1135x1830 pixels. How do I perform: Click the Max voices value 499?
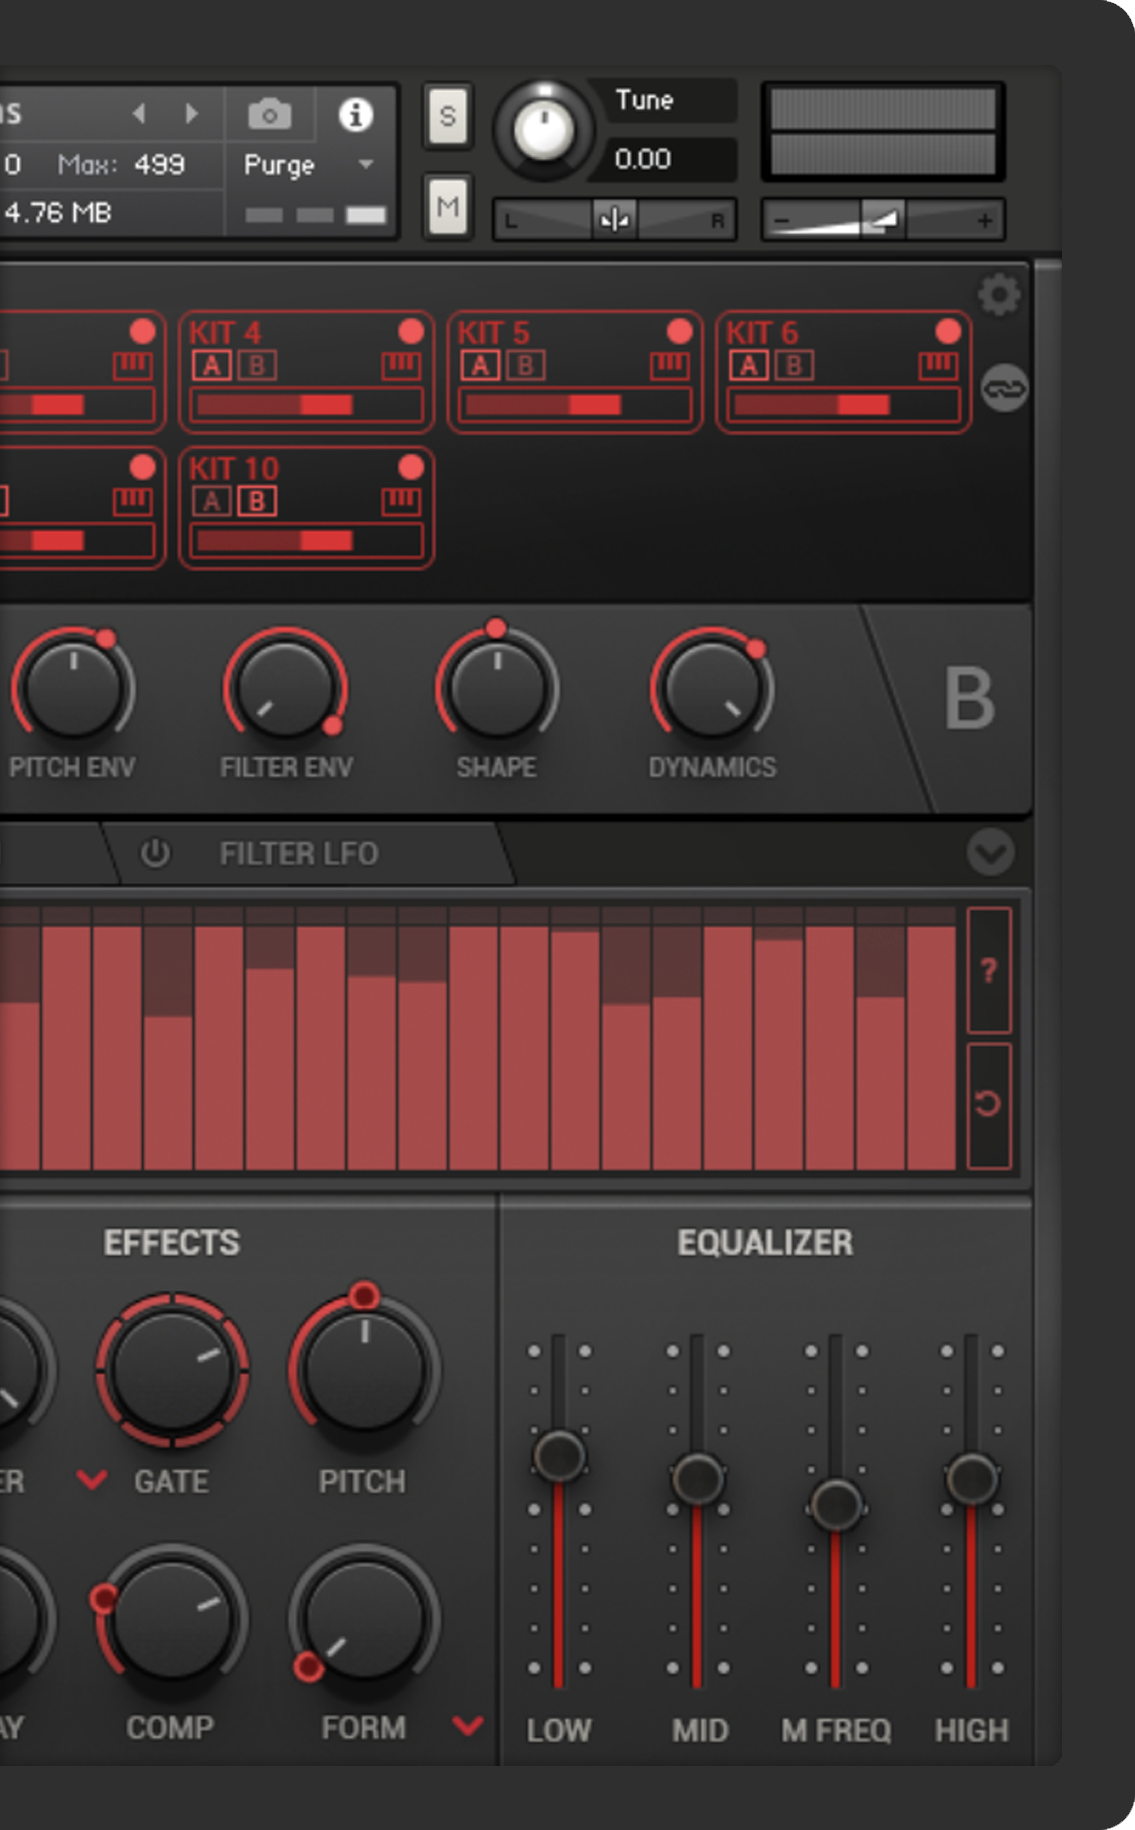159,164
